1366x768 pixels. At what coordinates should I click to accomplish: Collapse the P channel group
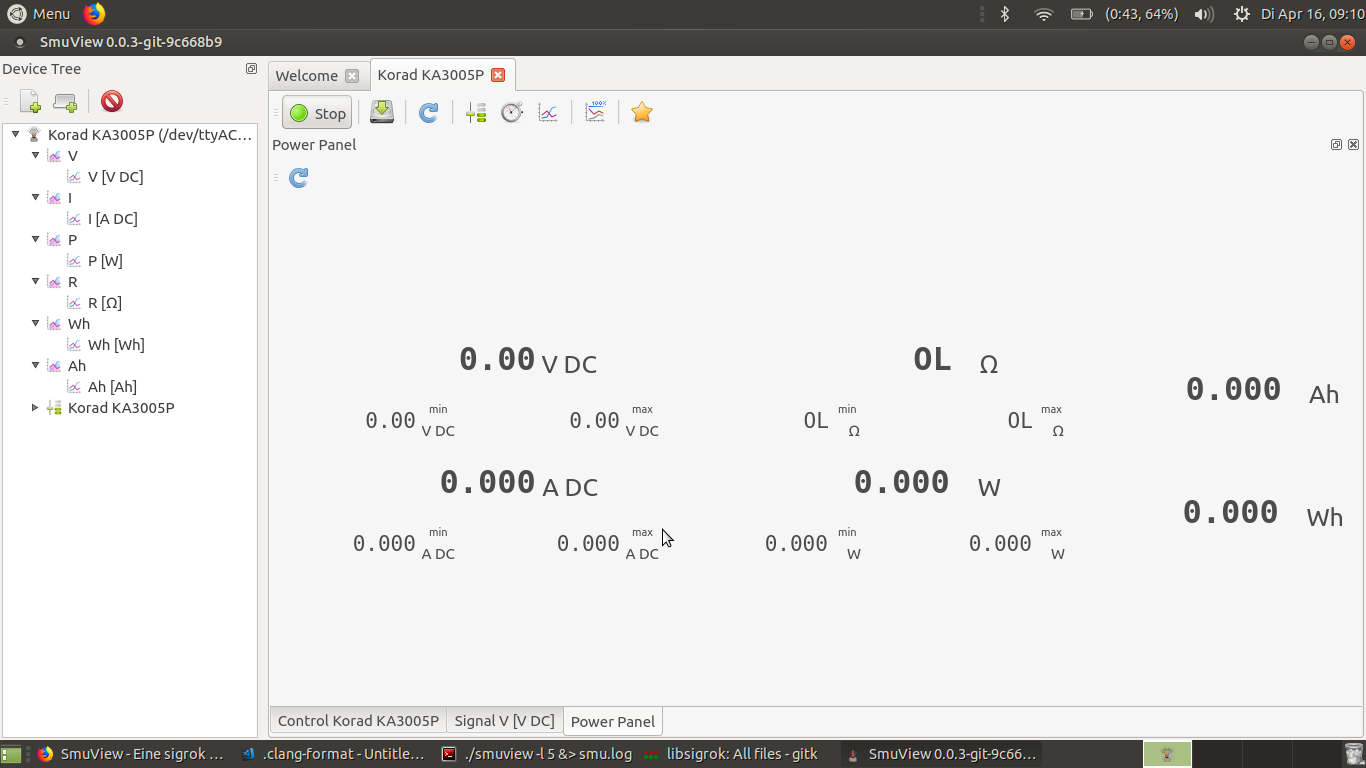[36, 239]
